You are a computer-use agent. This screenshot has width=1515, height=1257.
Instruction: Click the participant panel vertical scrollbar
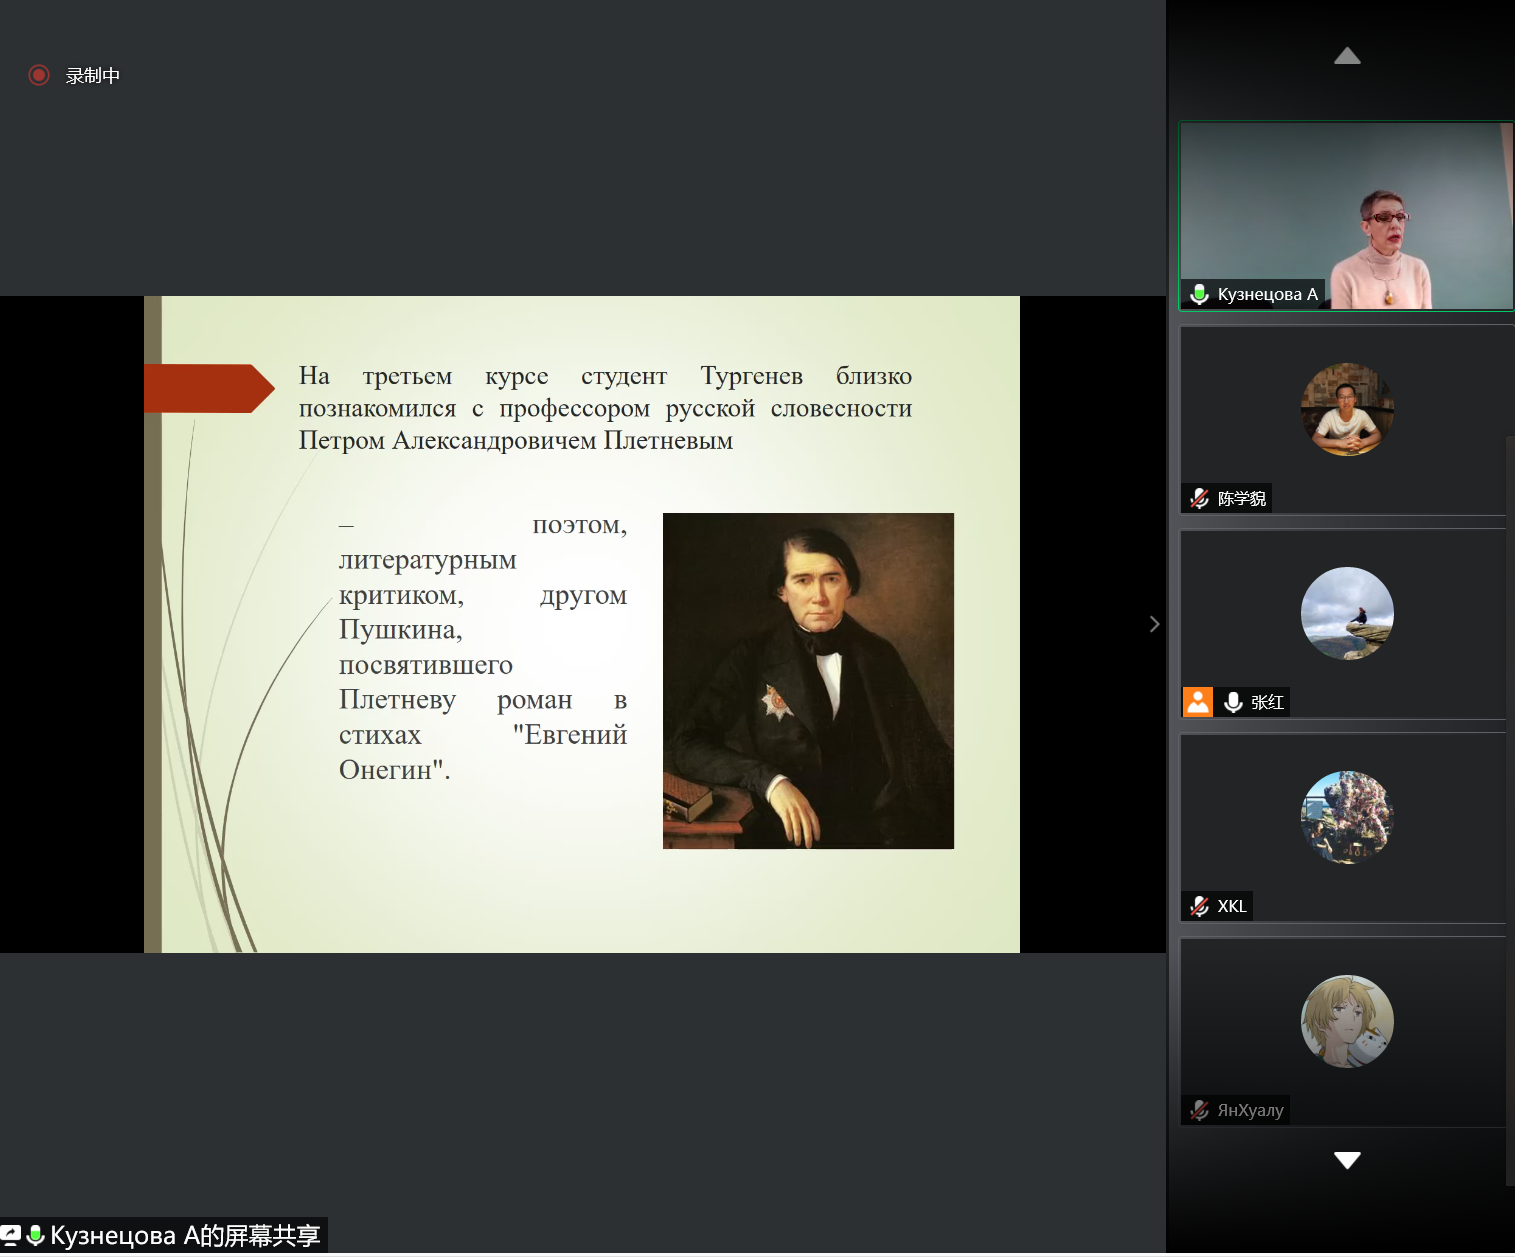[x=1510, y=810]
